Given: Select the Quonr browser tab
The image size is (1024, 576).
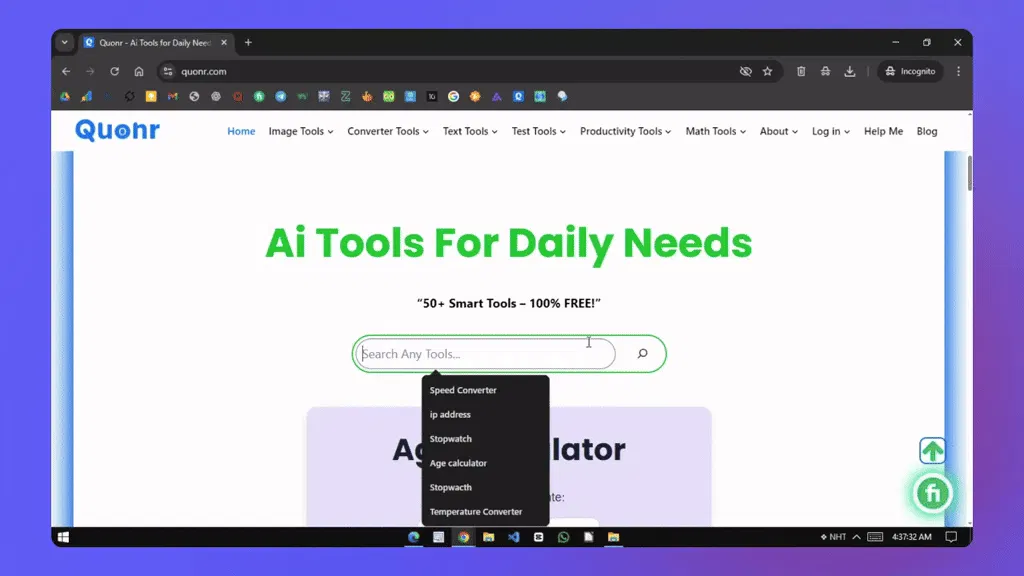Looking at the screenshot, I should (x=155, y=42).
